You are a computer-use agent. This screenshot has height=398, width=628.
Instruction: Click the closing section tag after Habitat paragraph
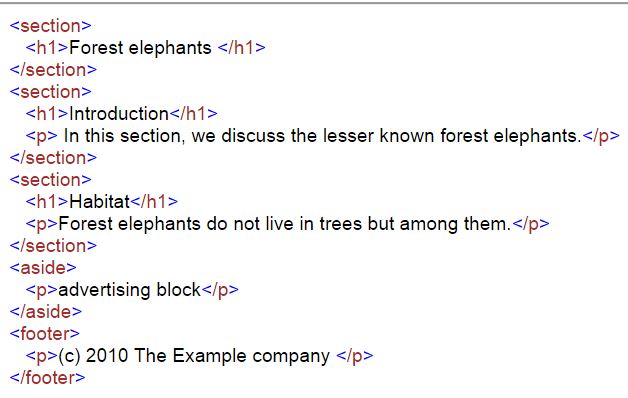pos(53,246)
